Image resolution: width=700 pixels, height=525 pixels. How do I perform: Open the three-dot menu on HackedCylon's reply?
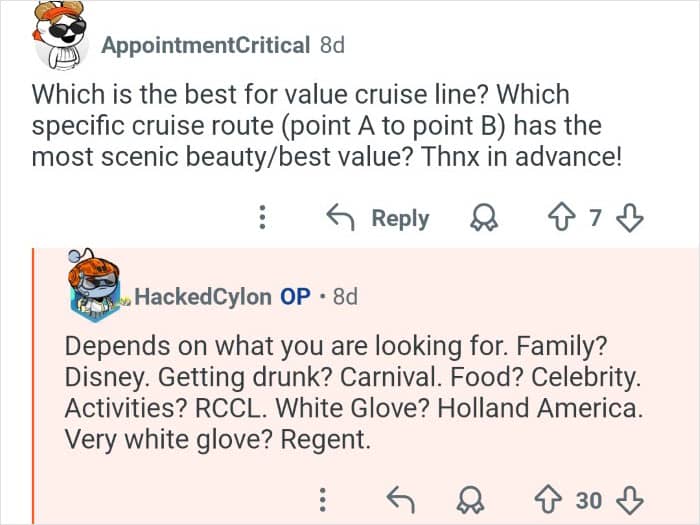(x=322, y=499)
